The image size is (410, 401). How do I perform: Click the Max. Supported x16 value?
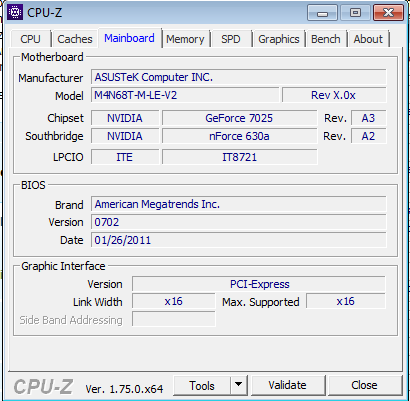pos(346,301)
